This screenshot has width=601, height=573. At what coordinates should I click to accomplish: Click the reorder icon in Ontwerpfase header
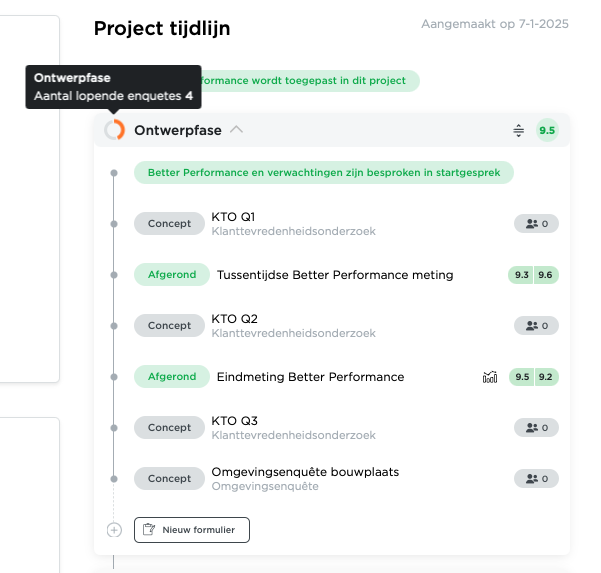pos(518,130)
